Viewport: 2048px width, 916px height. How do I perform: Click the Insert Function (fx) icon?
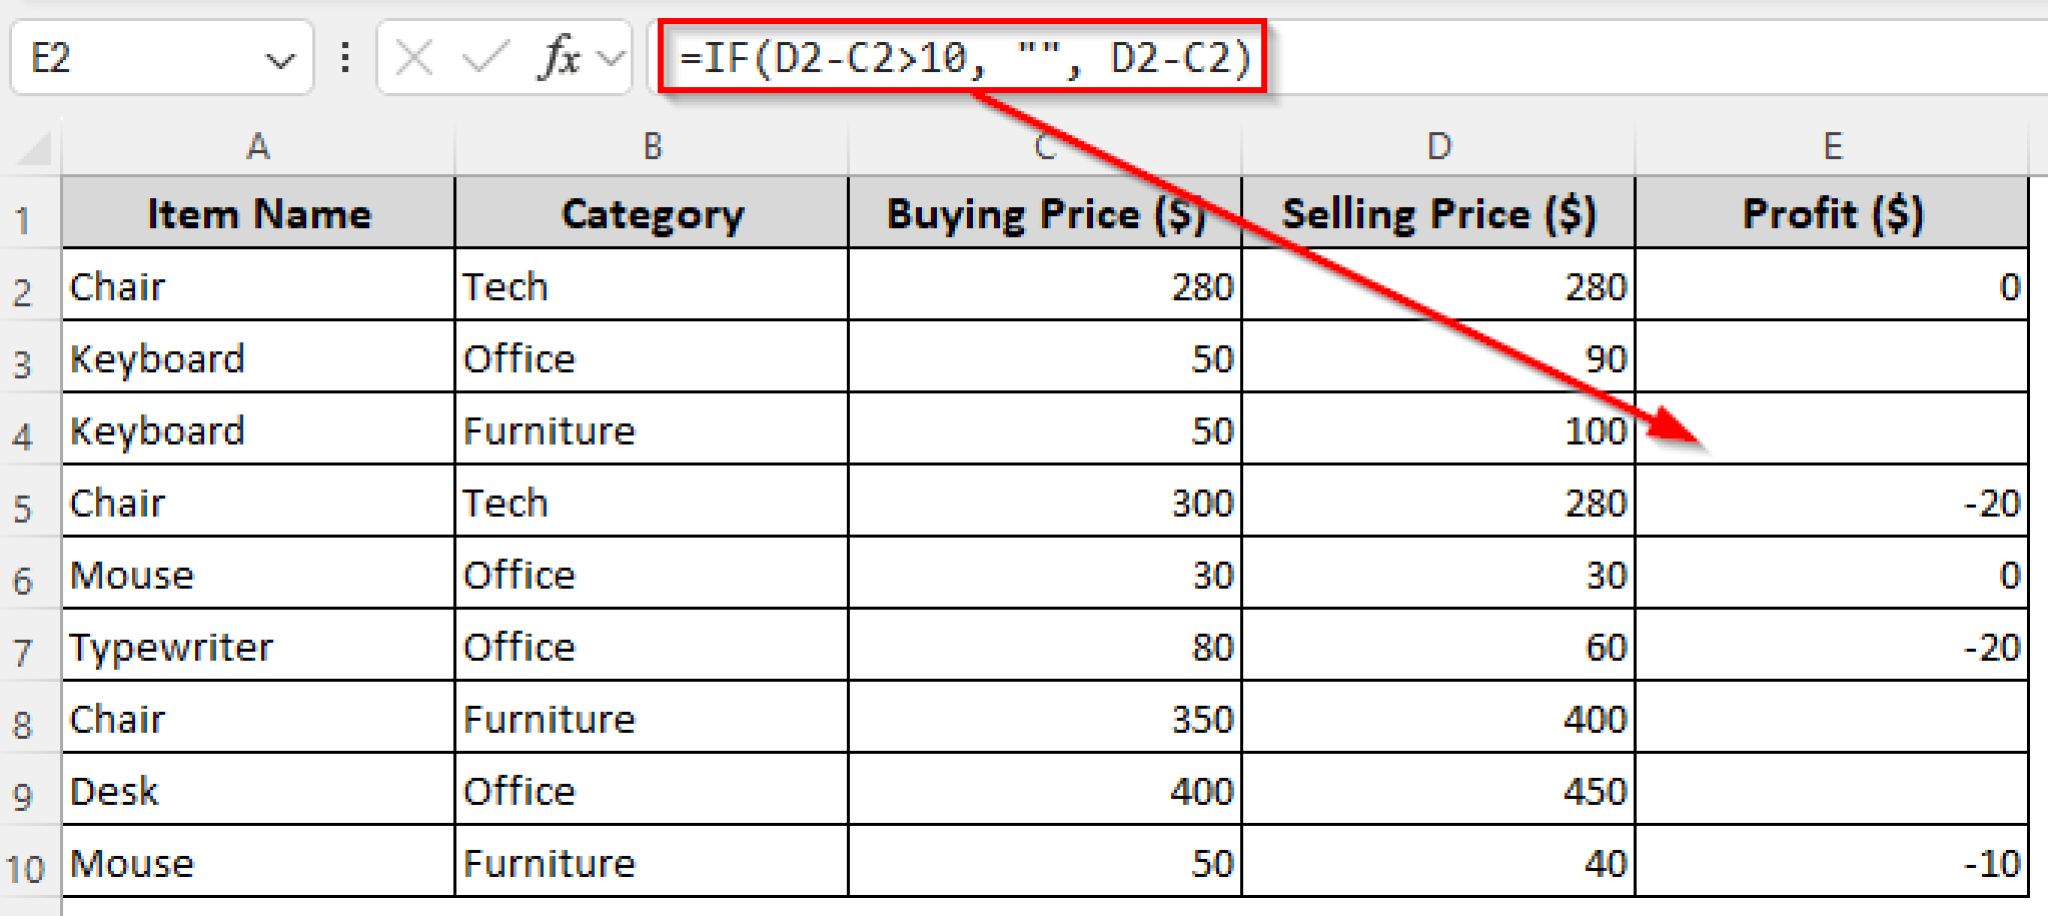click(556, 57)
